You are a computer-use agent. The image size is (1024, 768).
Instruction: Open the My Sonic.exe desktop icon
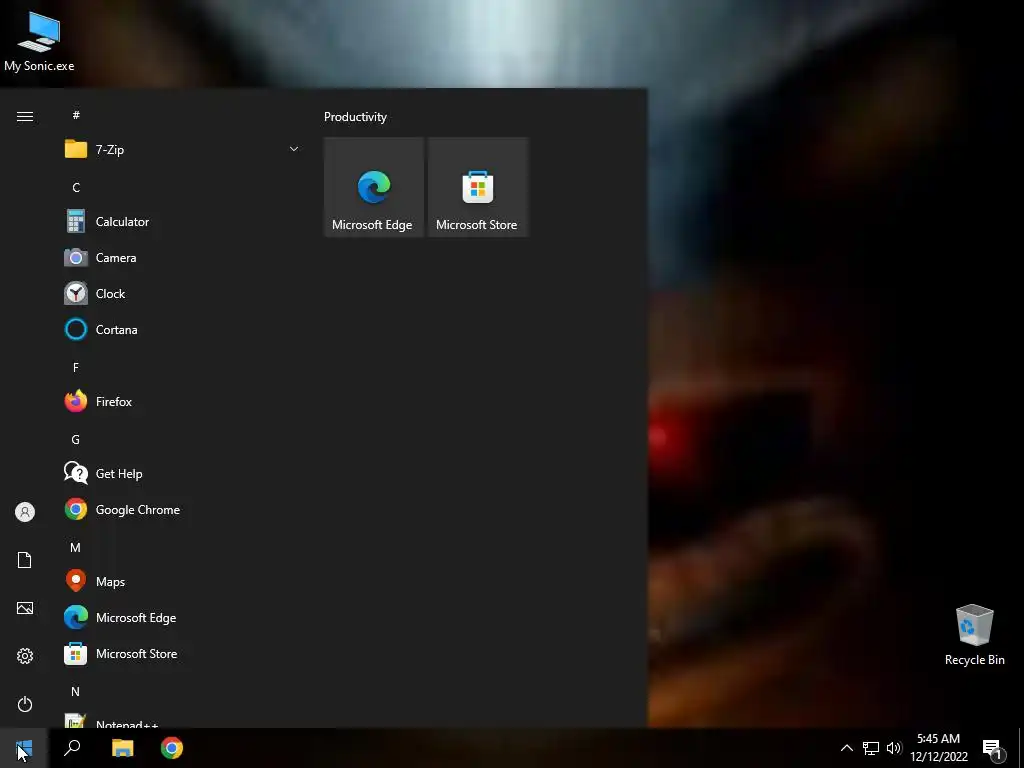39,42
